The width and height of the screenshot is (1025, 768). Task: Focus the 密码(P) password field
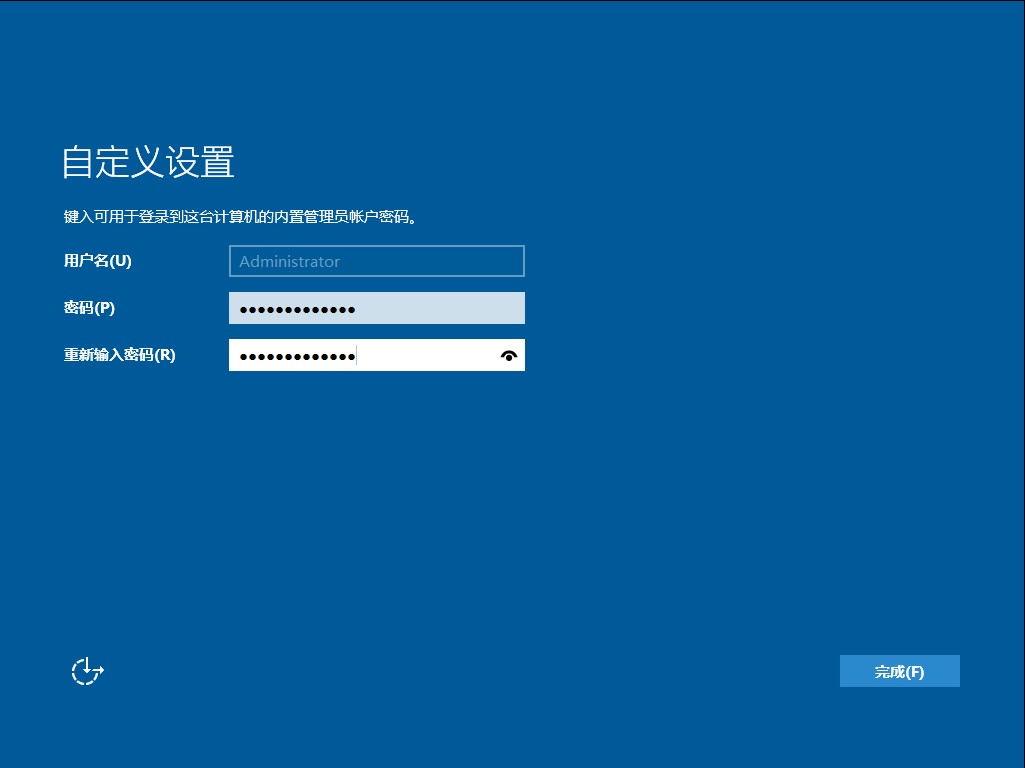coord(376,308)
